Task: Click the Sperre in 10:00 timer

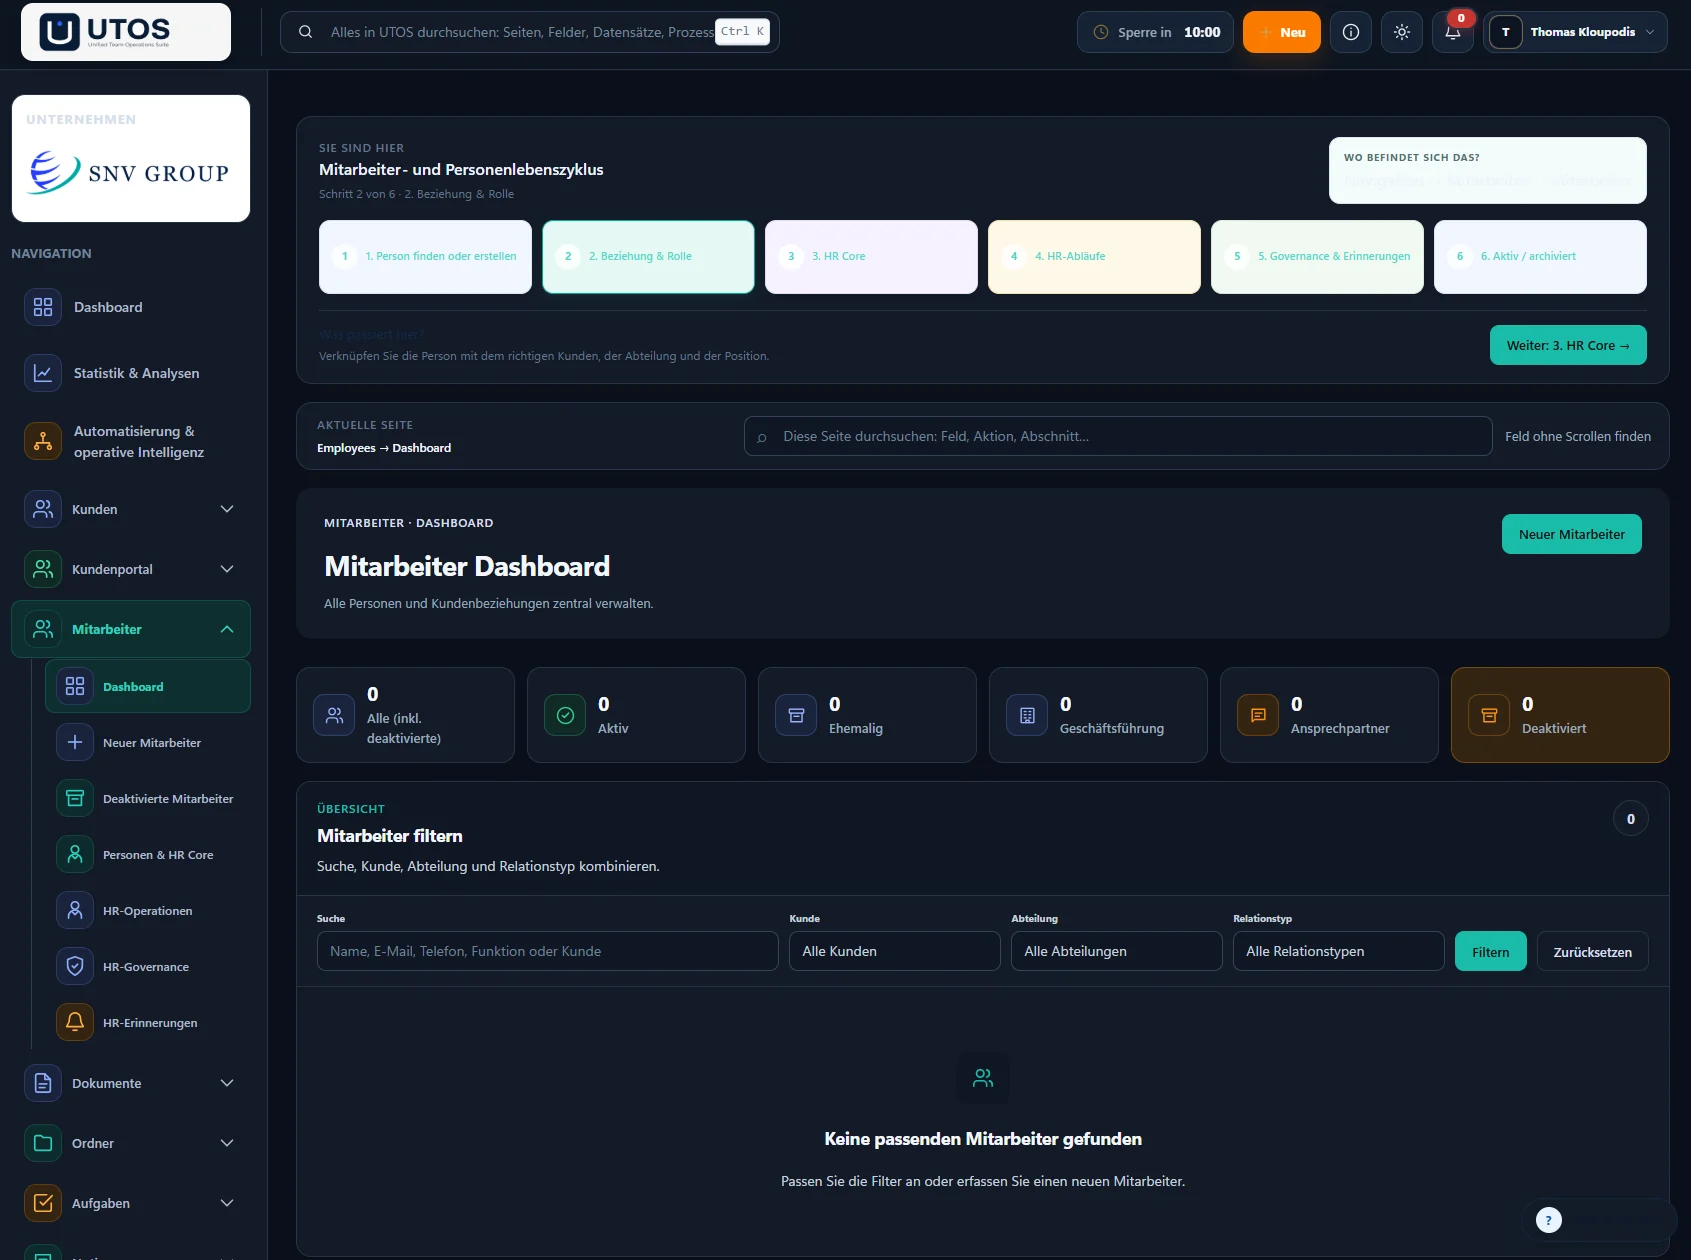Action: click(x=1155, y=32)
